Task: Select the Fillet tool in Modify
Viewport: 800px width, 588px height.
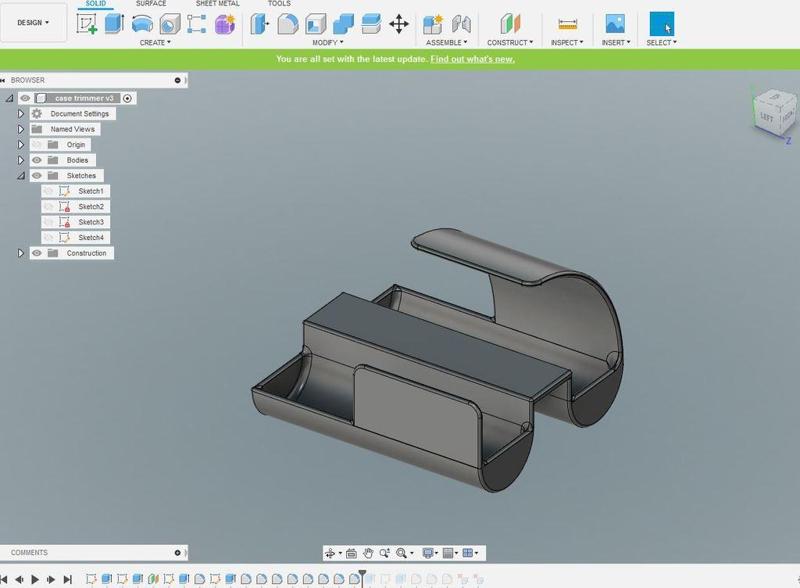Action: pyautogui.click(x=288, y=24)
